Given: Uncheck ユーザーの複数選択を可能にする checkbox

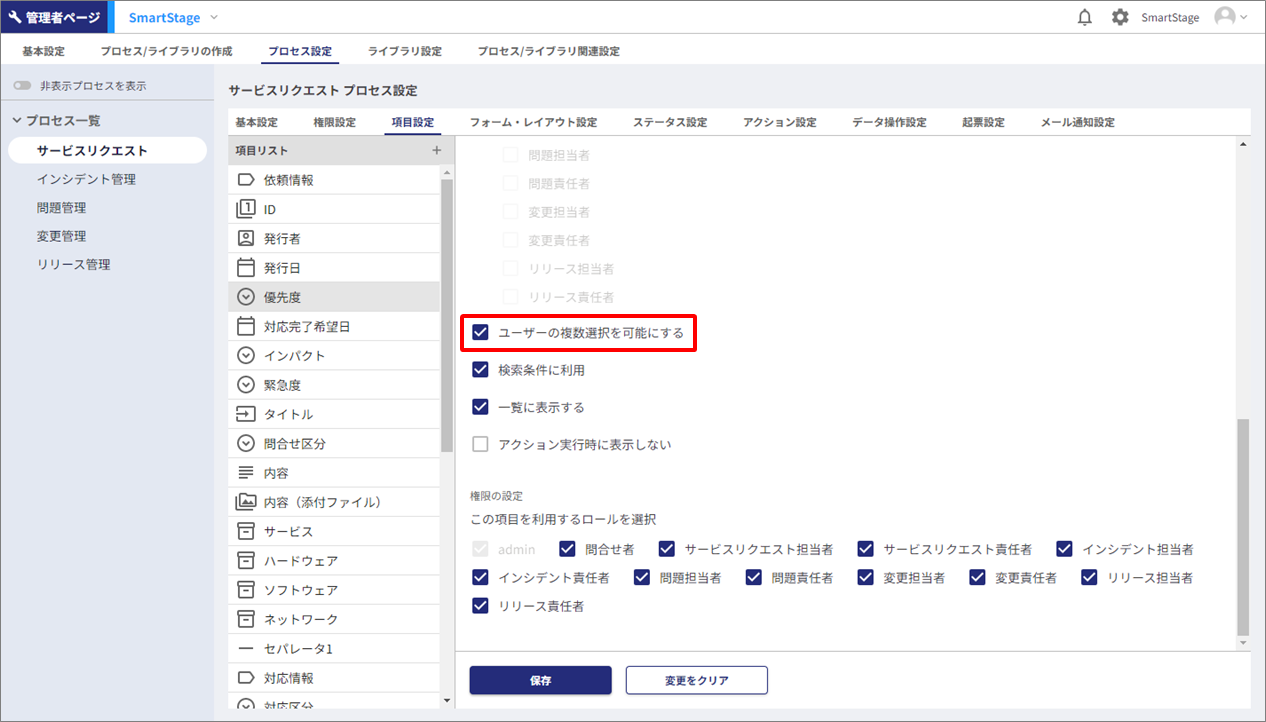Looking at the screenshot, I should [x=481, y=332].
